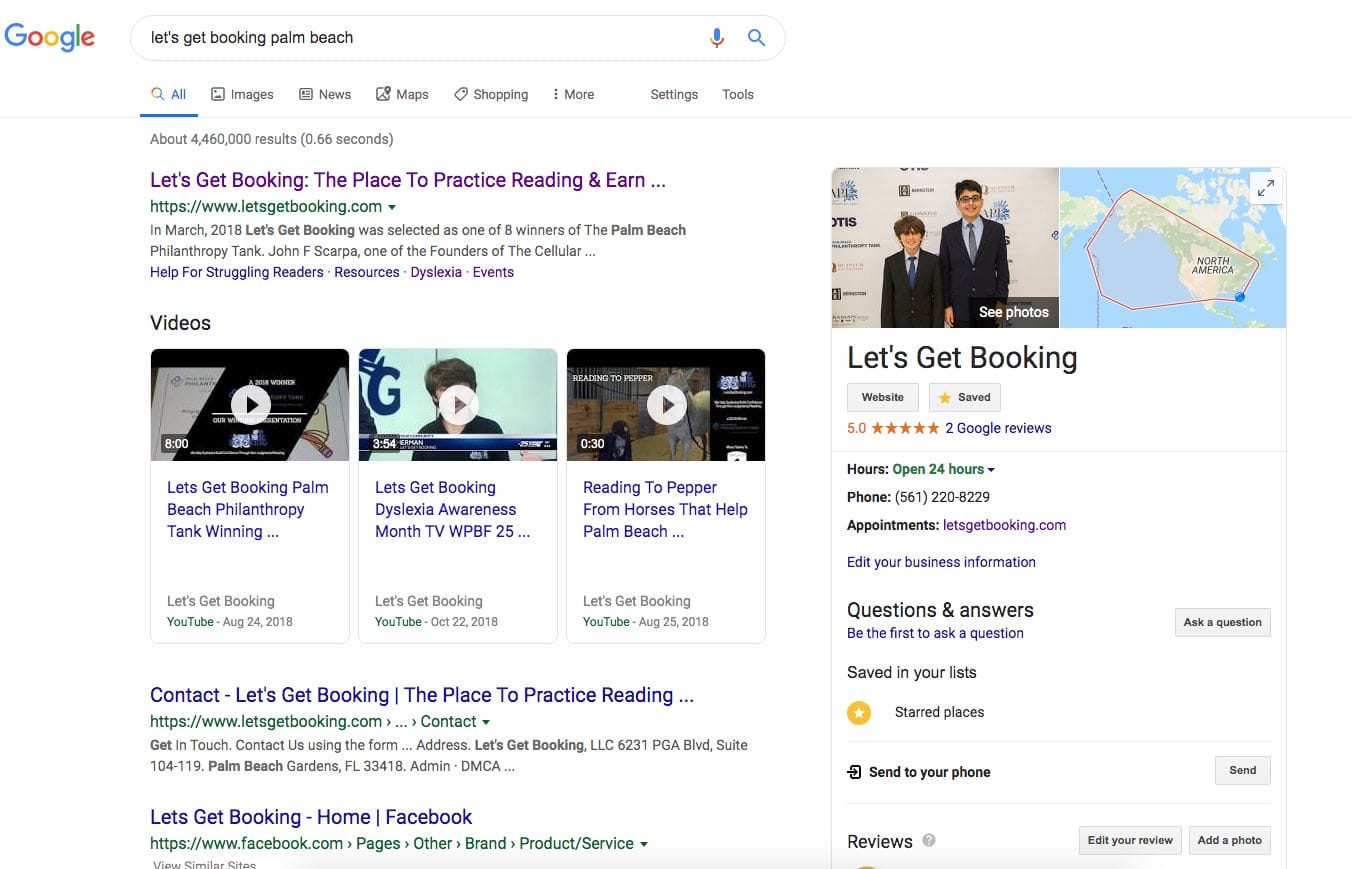Play the Dyslexia Awareness Month video
The height and width of the screenshot is (869, 1352).
[458, 405]
